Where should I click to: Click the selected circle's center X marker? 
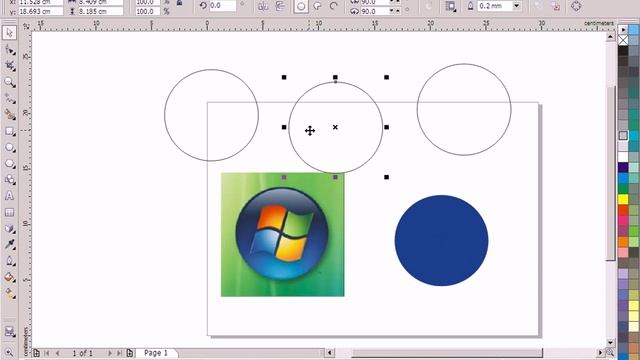335,127
